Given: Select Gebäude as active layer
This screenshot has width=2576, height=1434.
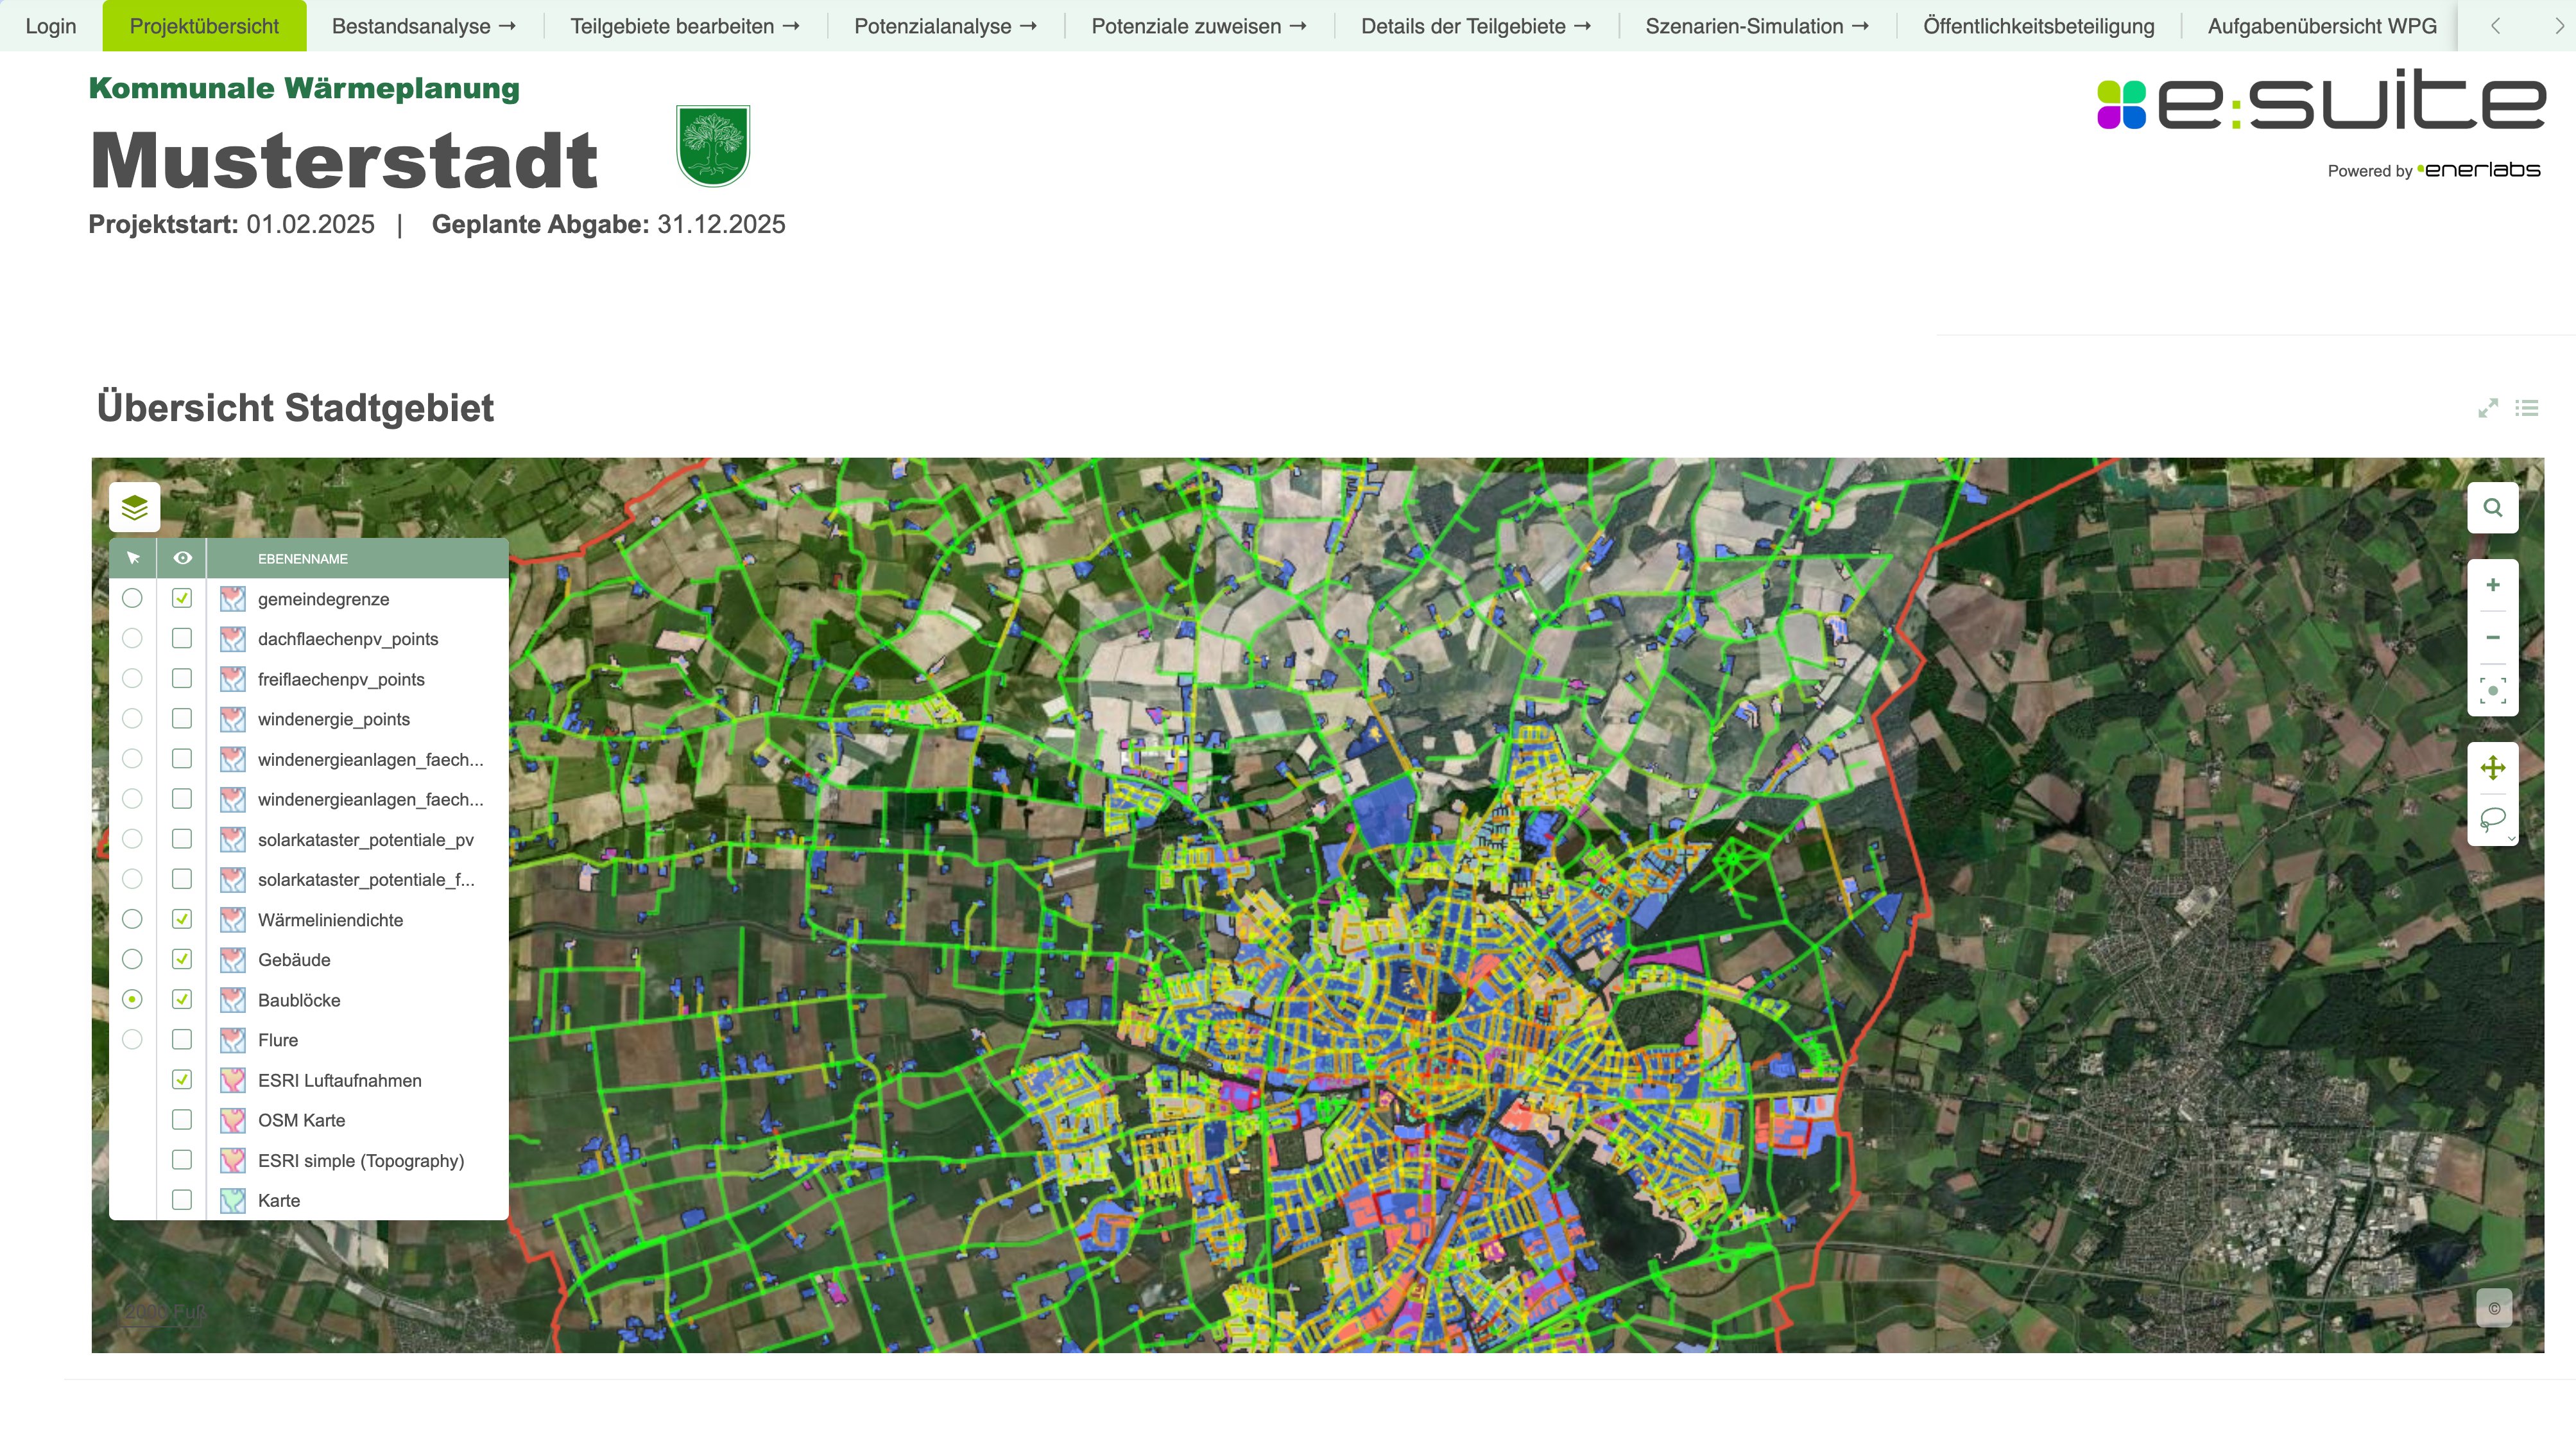Looking at the screenshot, I should coord(132,959).
